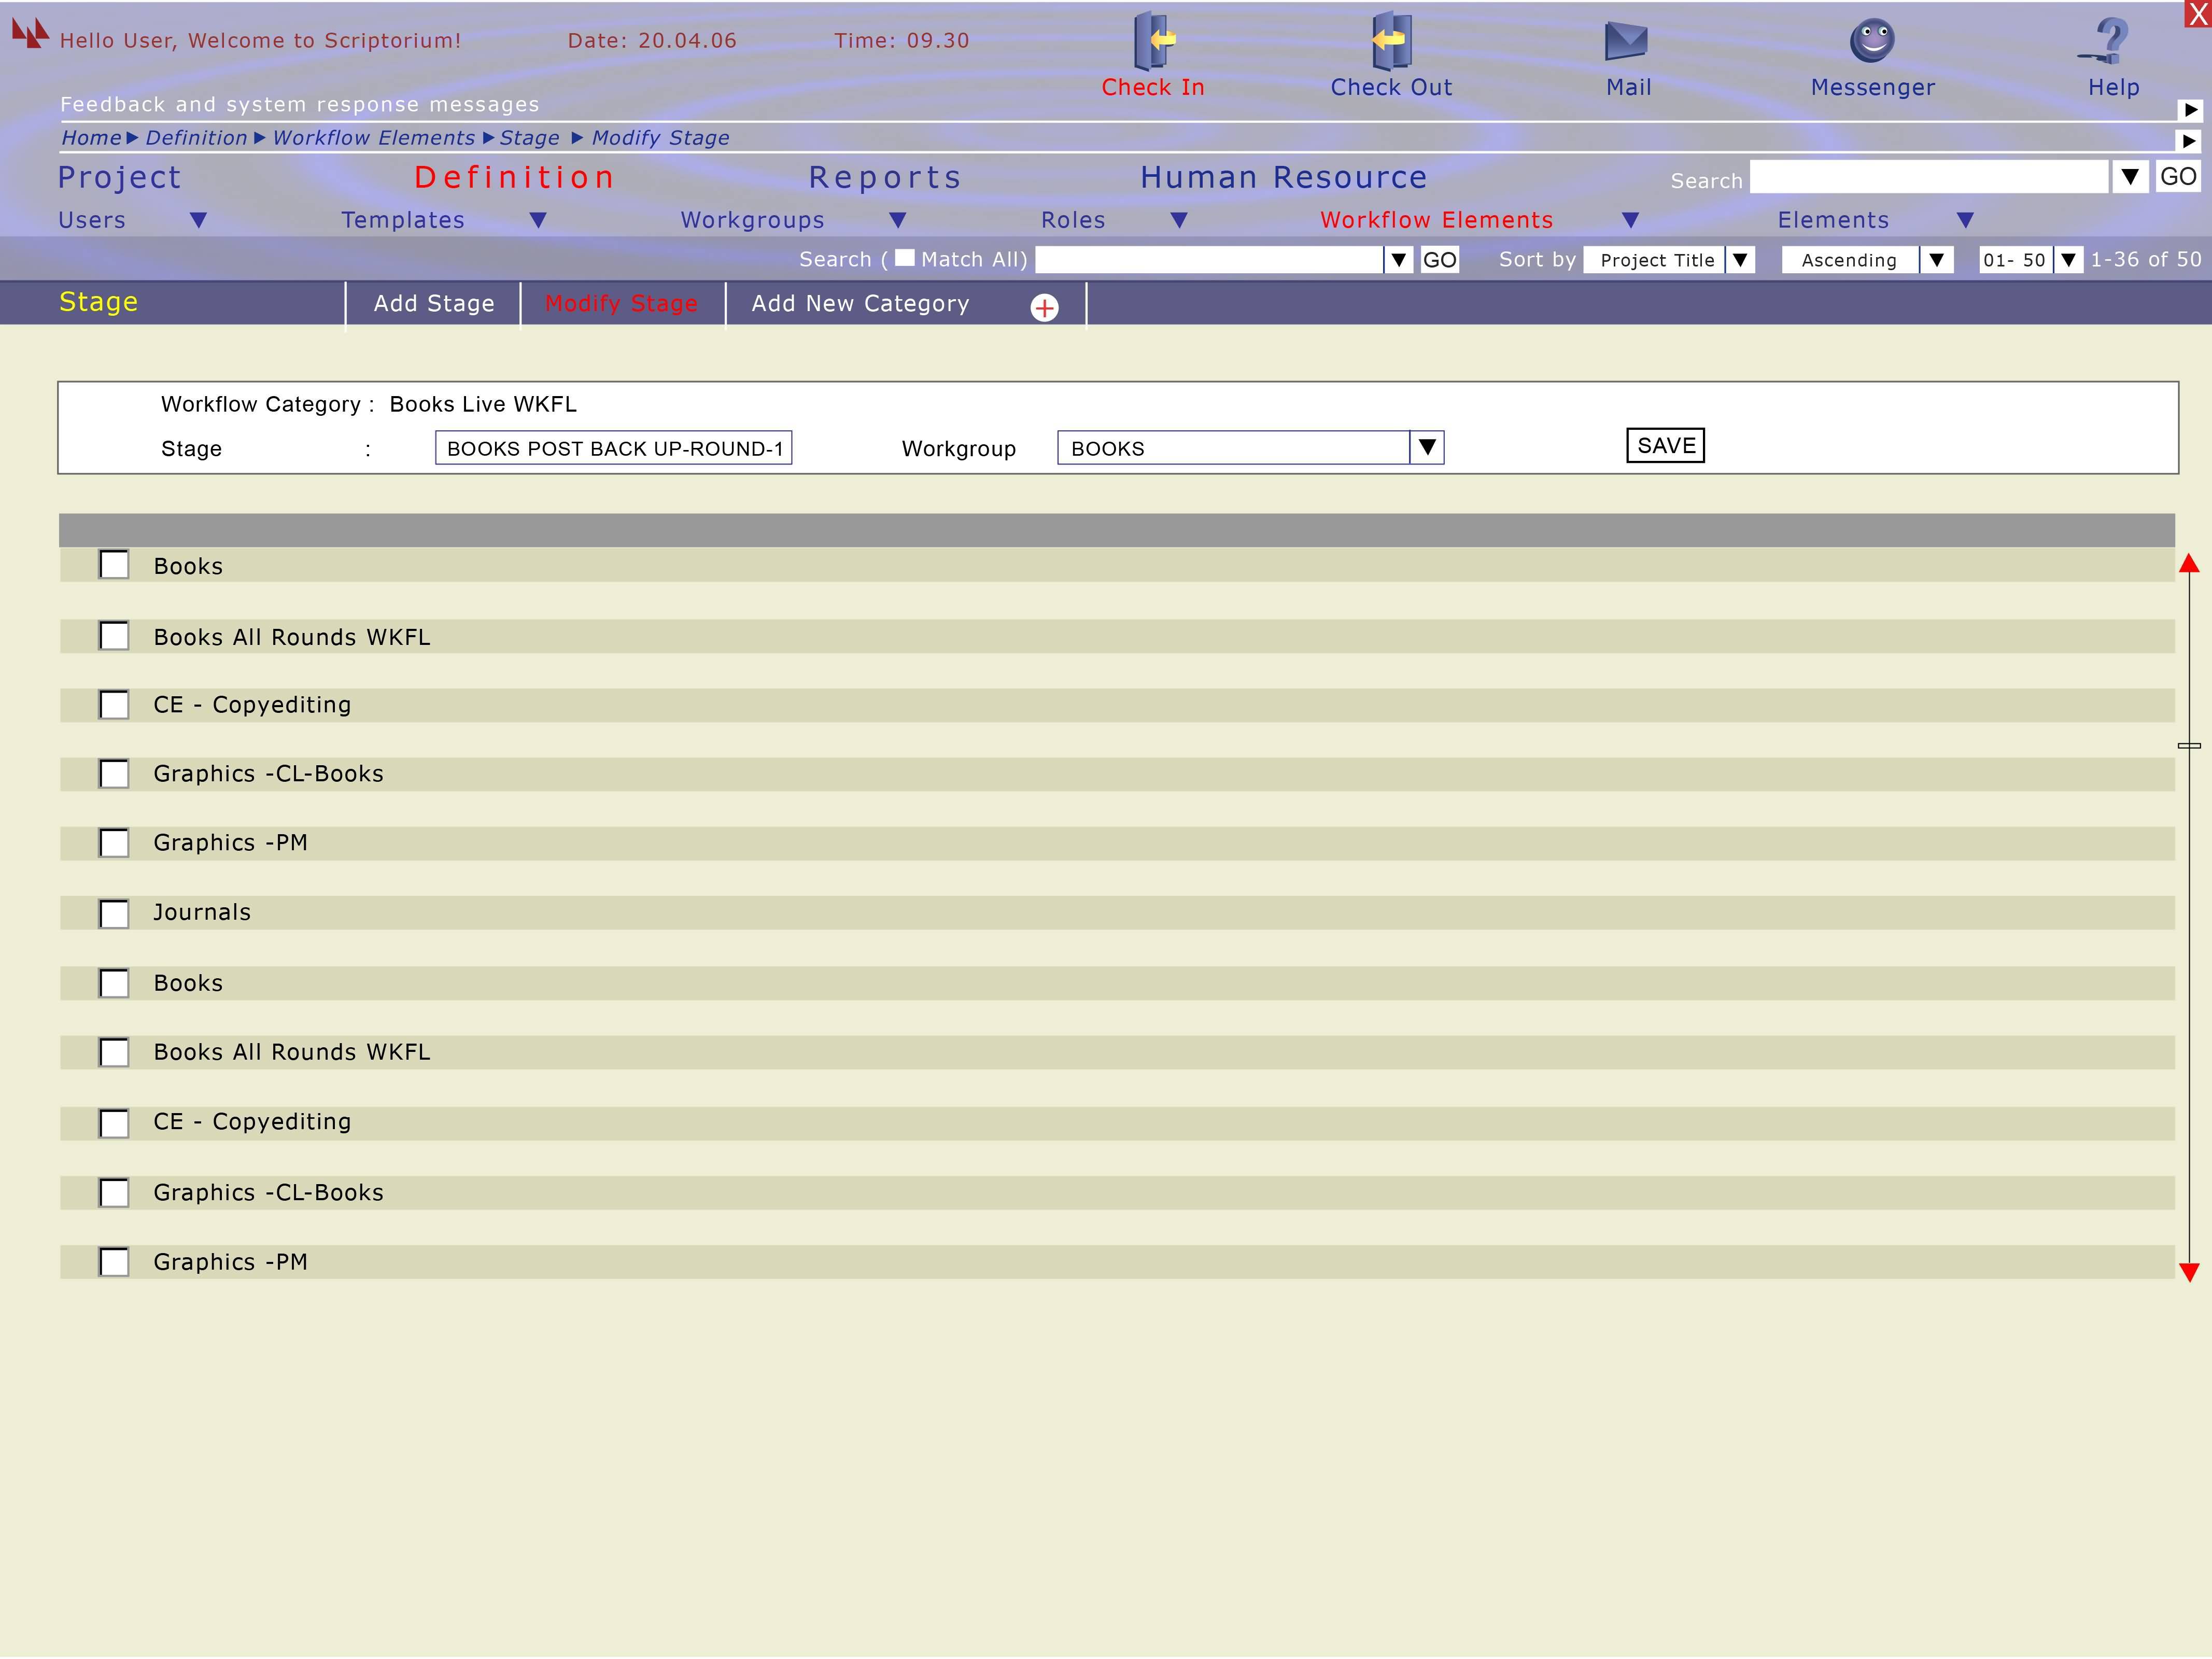Click the red scroll-up arrow
The image size is (2212, 1659).
coord(2189,564)
